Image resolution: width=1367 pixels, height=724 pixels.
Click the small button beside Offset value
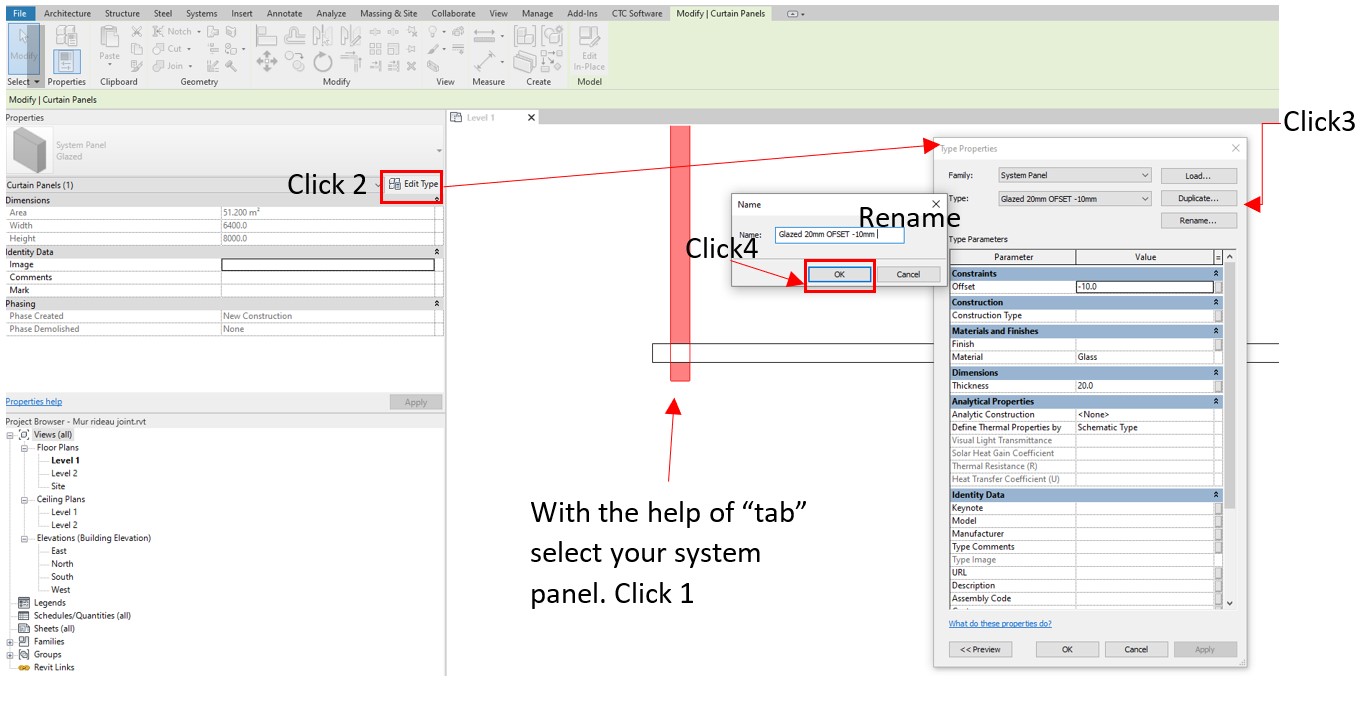pos(1218,287)
